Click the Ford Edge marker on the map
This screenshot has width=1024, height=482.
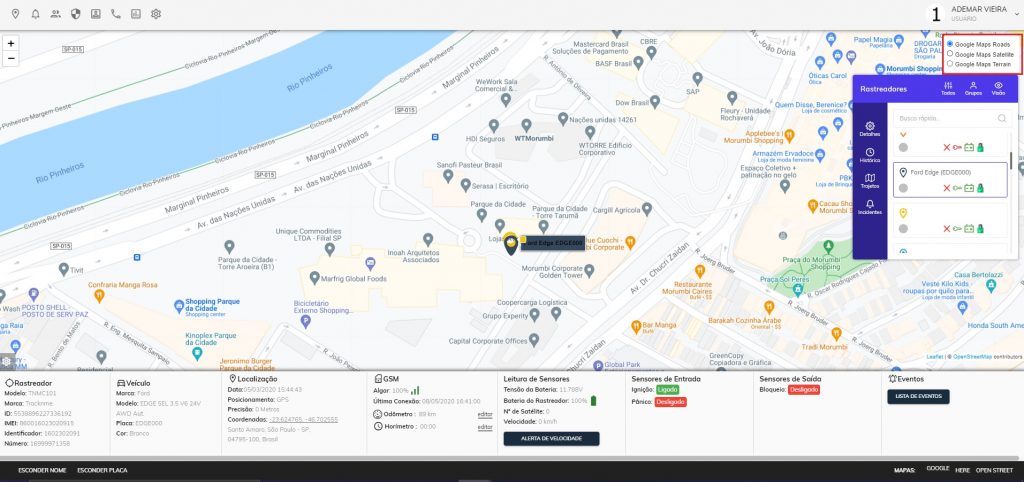[x=511, y=245]
